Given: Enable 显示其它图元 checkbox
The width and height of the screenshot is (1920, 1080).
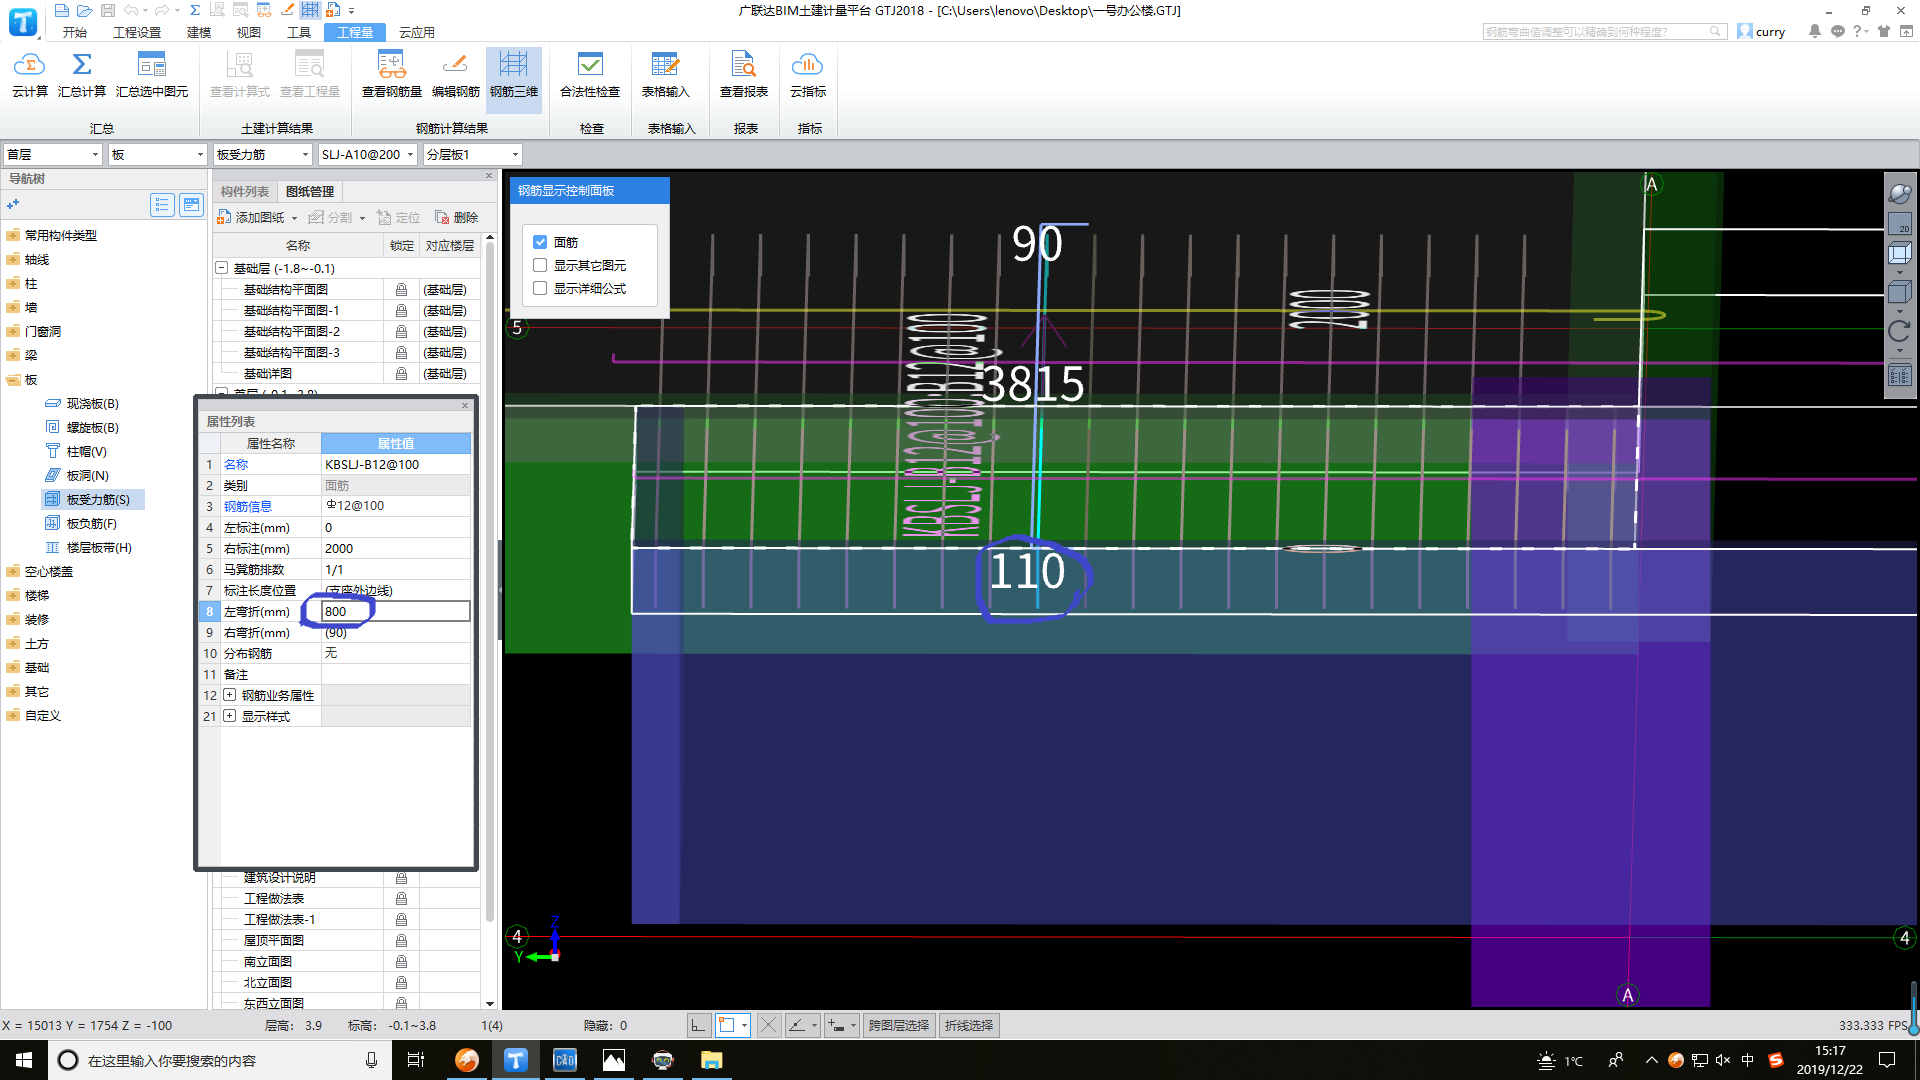Looking at the screenshot, I should (540, 265).
